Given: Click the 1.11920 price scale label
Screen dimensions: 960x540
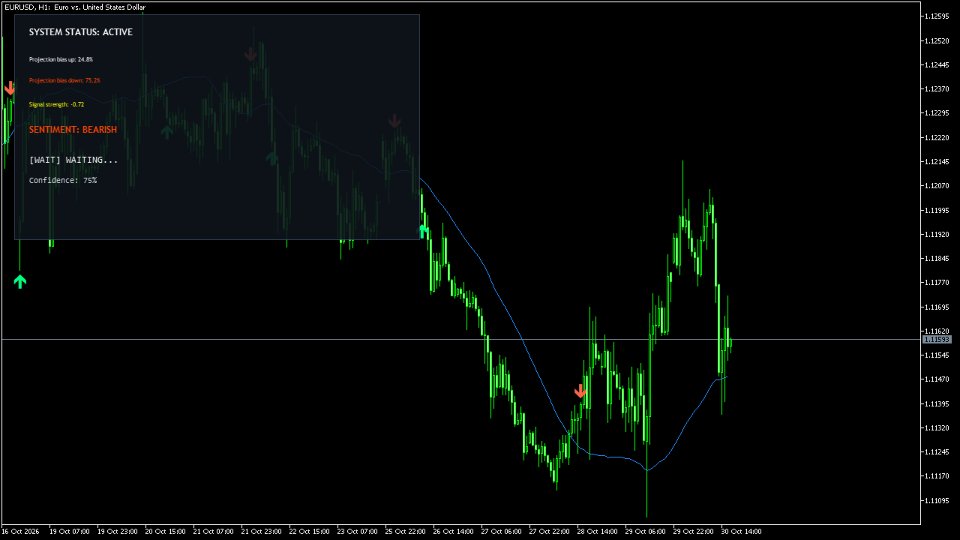Looking at the screenshot, I should coord(936,234).
